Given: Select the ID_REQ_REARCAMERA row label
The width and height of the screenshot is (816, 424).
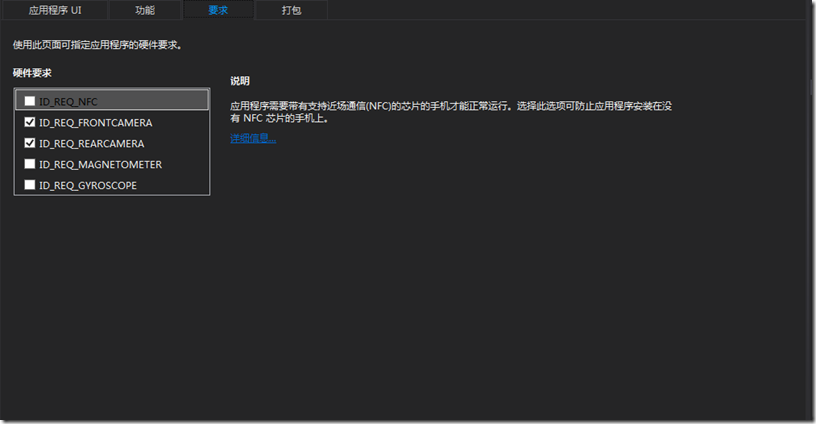Looking at the screenshot, I should coord(92,144).
